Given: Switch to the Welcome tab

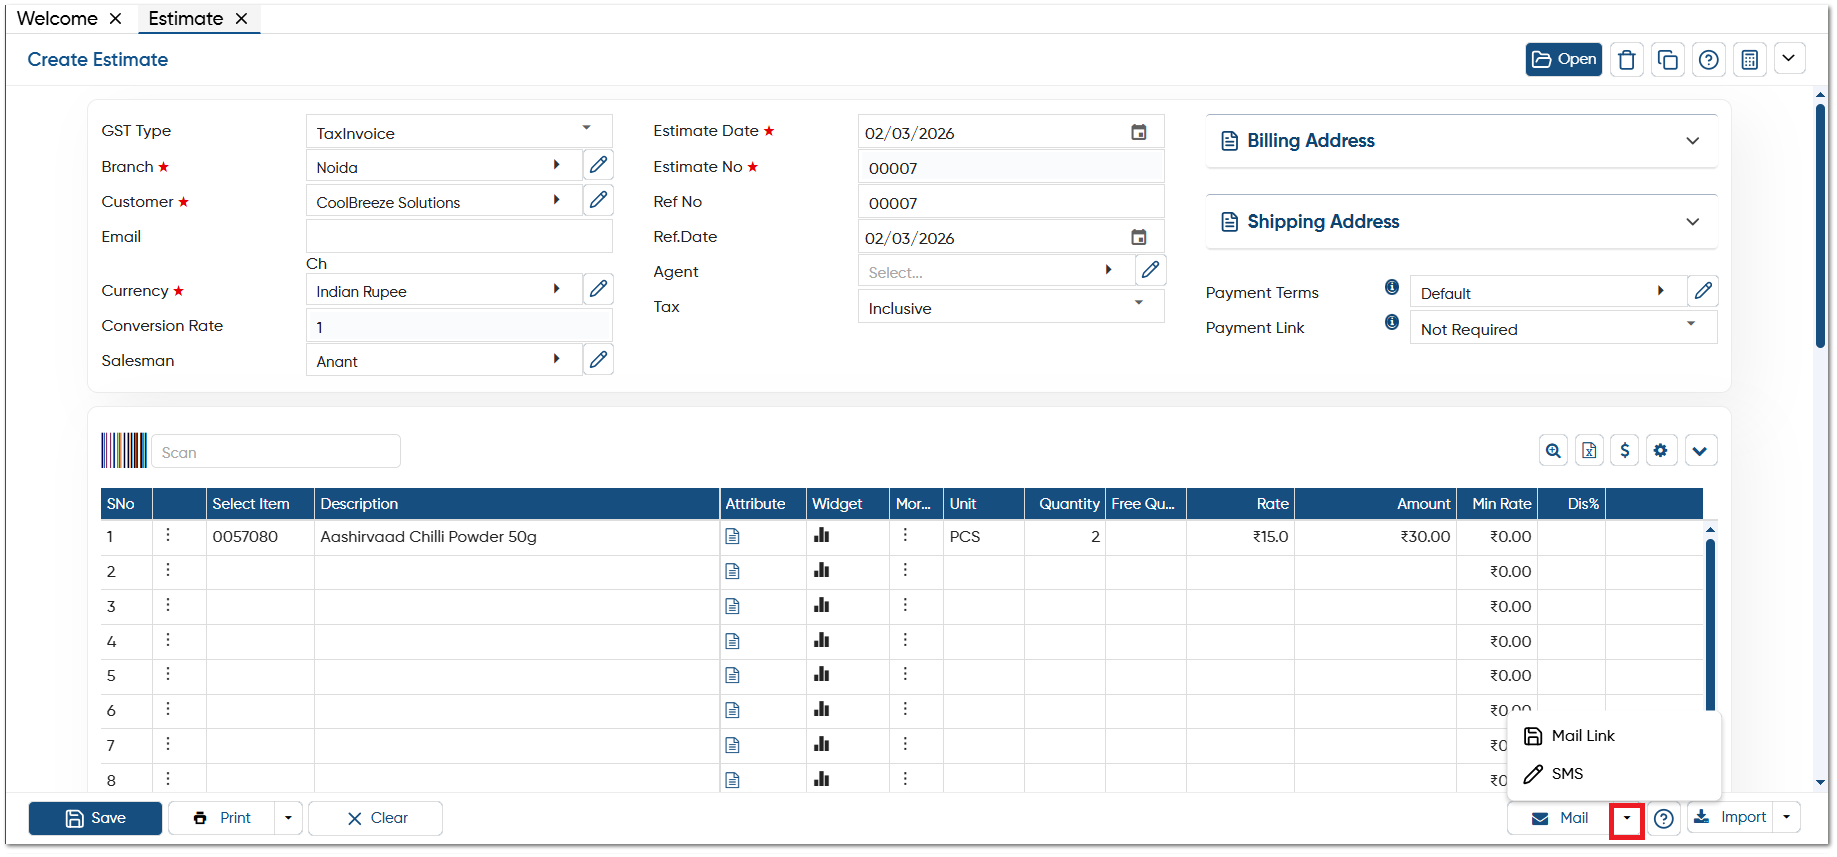Looking at the screenshot, I should [57, 19].
